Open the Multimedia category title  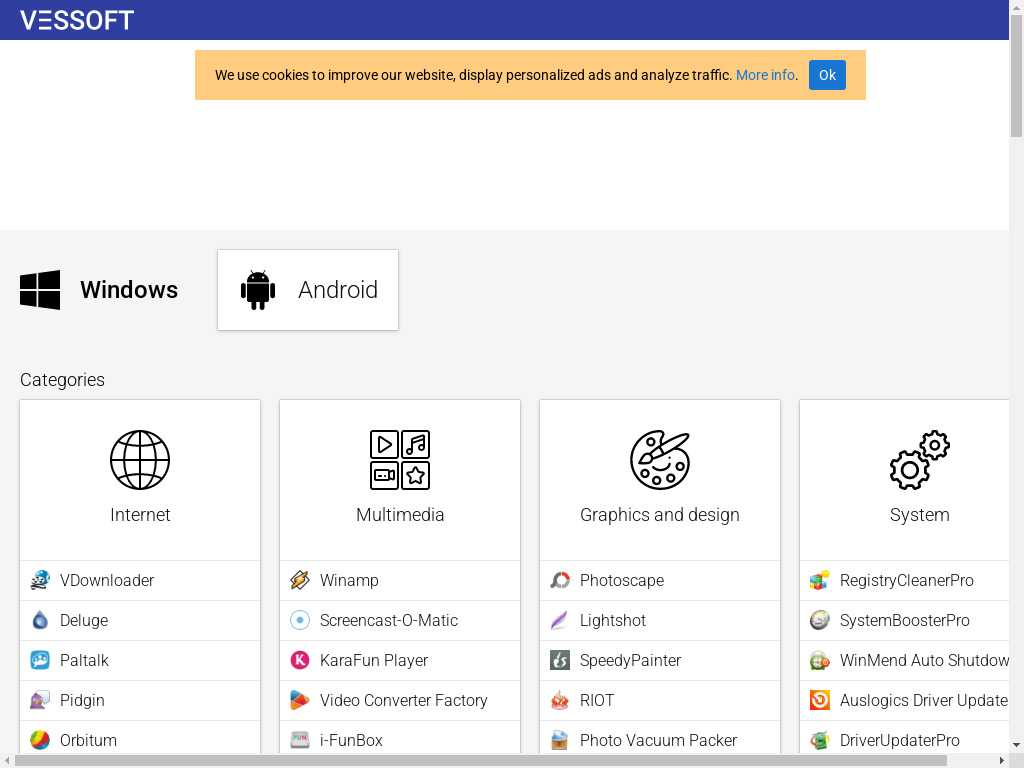tap(400, 515)
